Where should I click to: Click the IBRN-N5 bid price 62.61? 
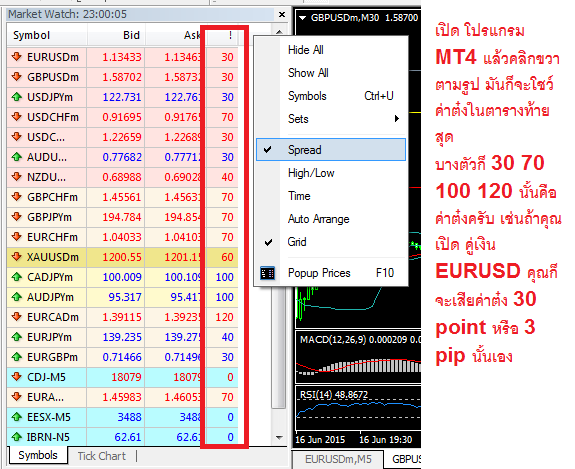coord(128,437)
